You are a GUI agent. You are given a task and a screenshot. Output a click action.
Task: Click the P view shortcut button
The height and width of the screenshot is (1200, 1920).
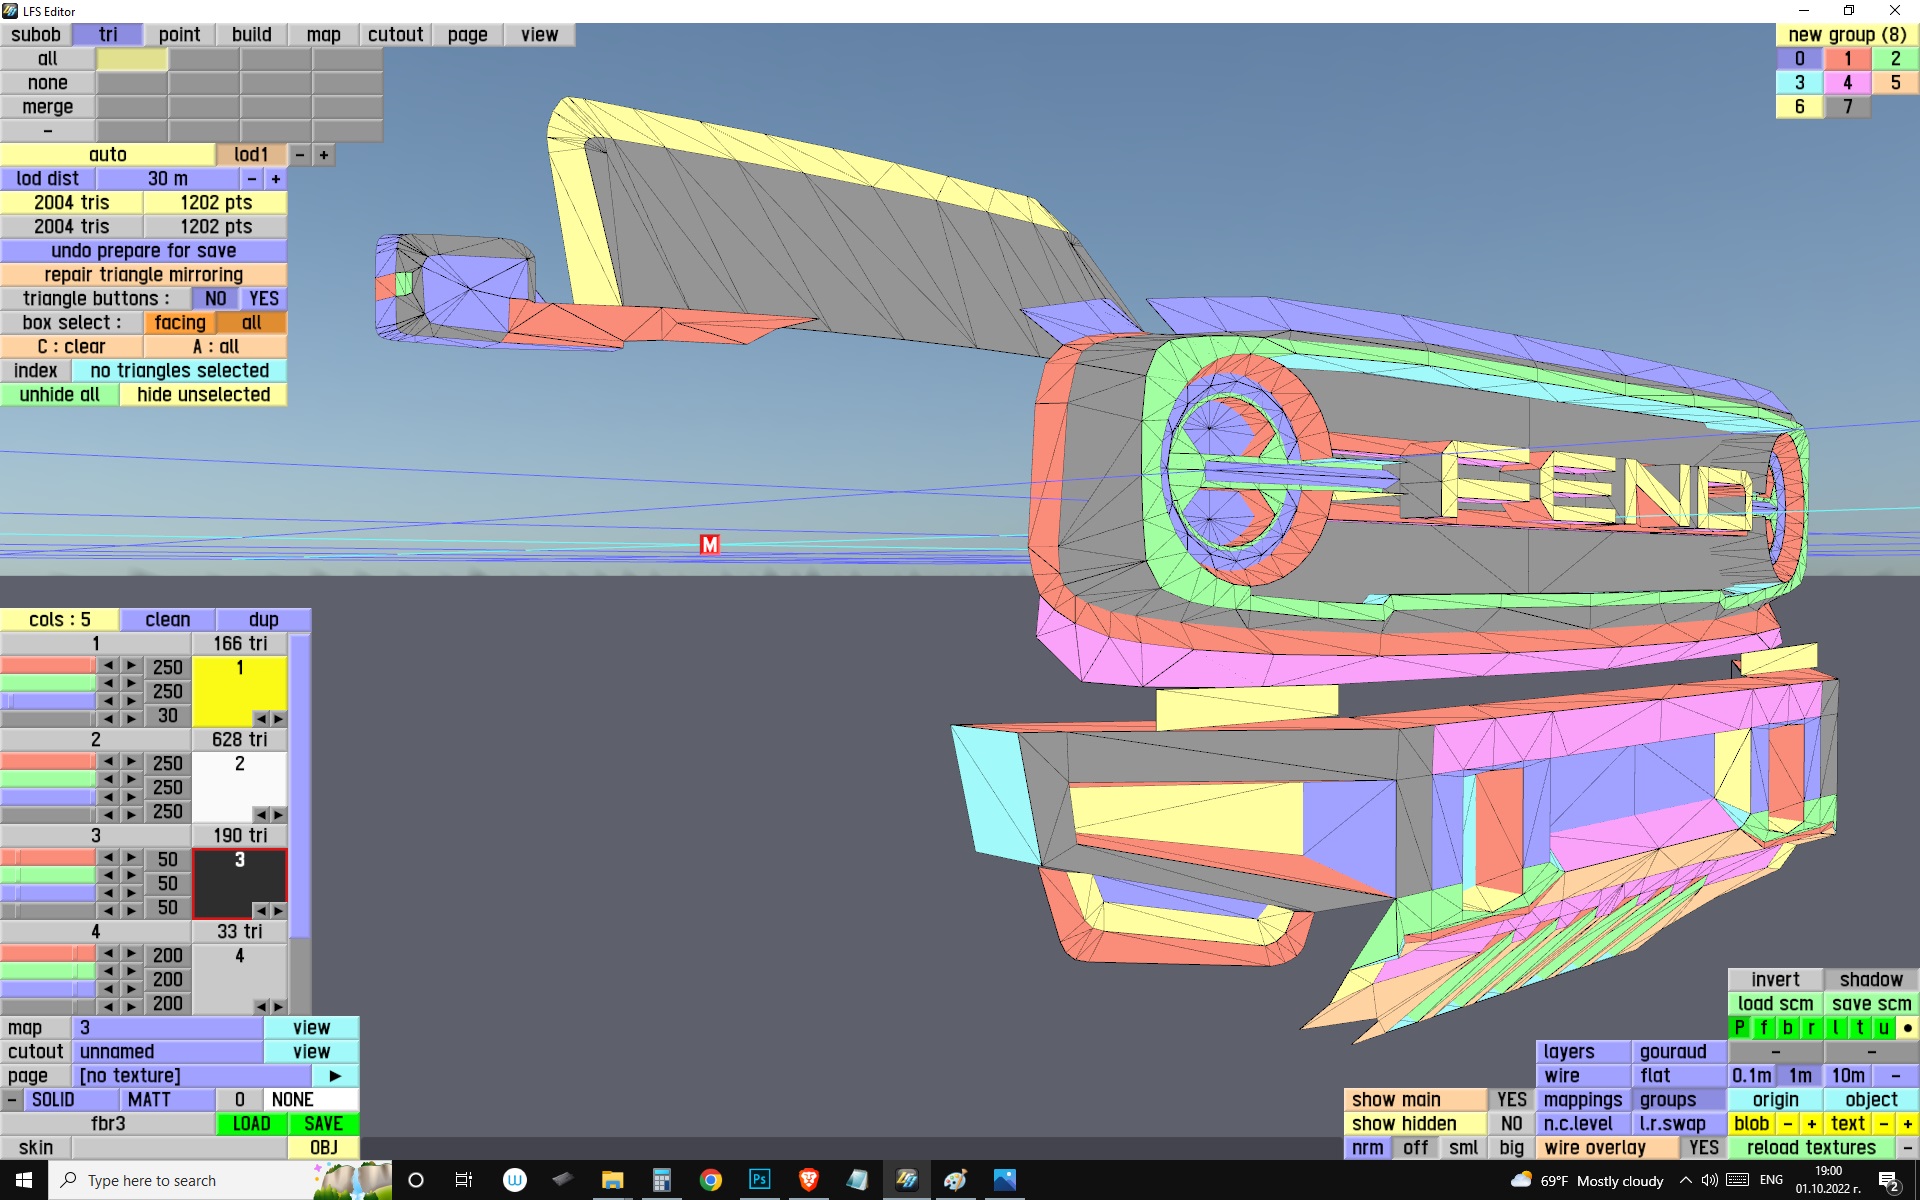(x=1739, y=1027)
